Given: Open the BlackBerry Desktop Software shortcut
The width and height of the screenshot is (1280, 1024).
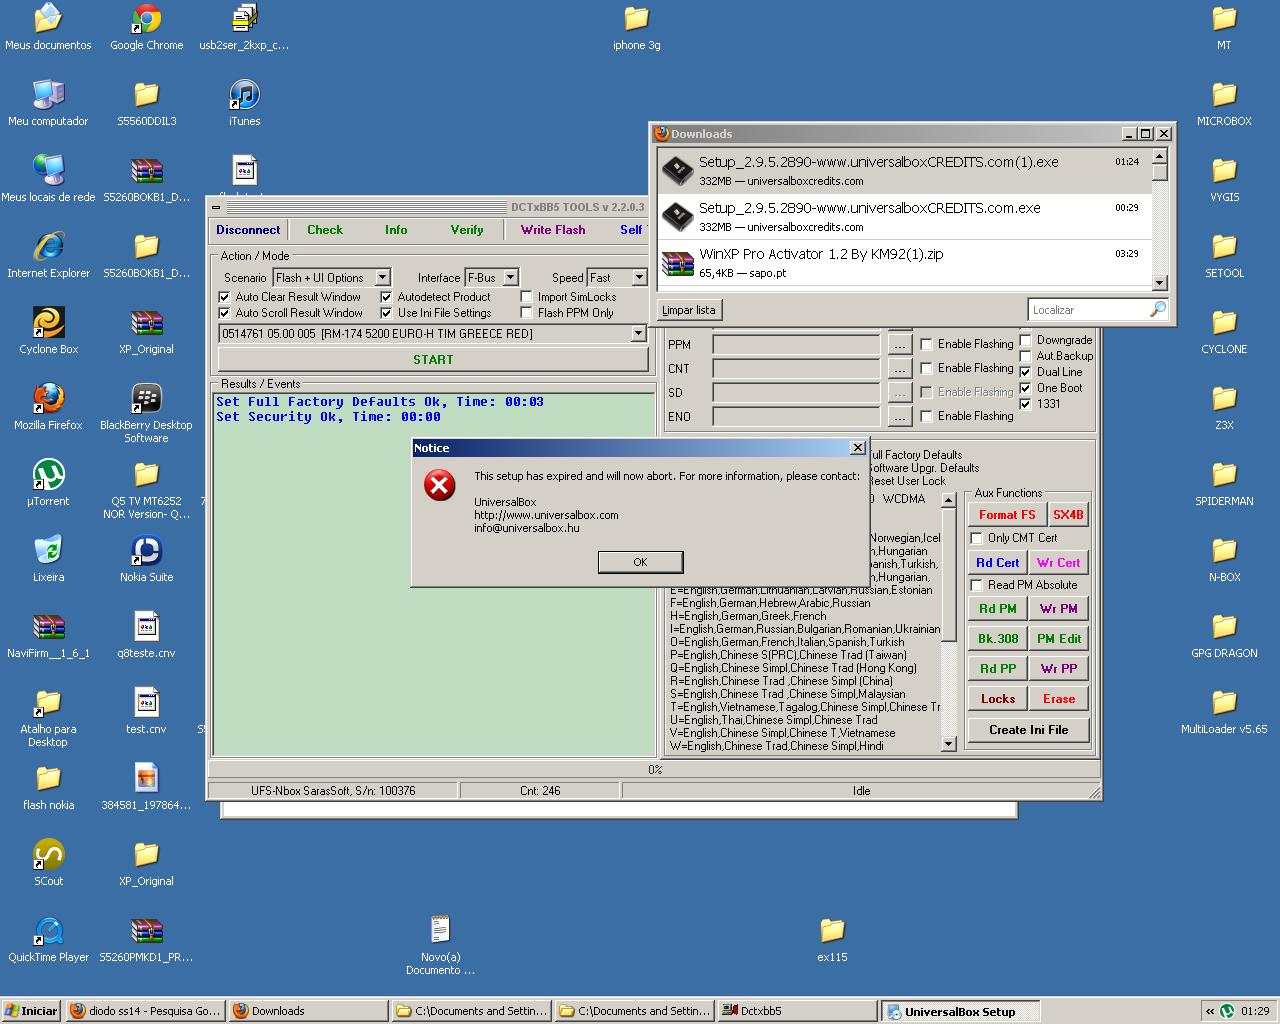Looking at the screenshot, I should point(146,413).
